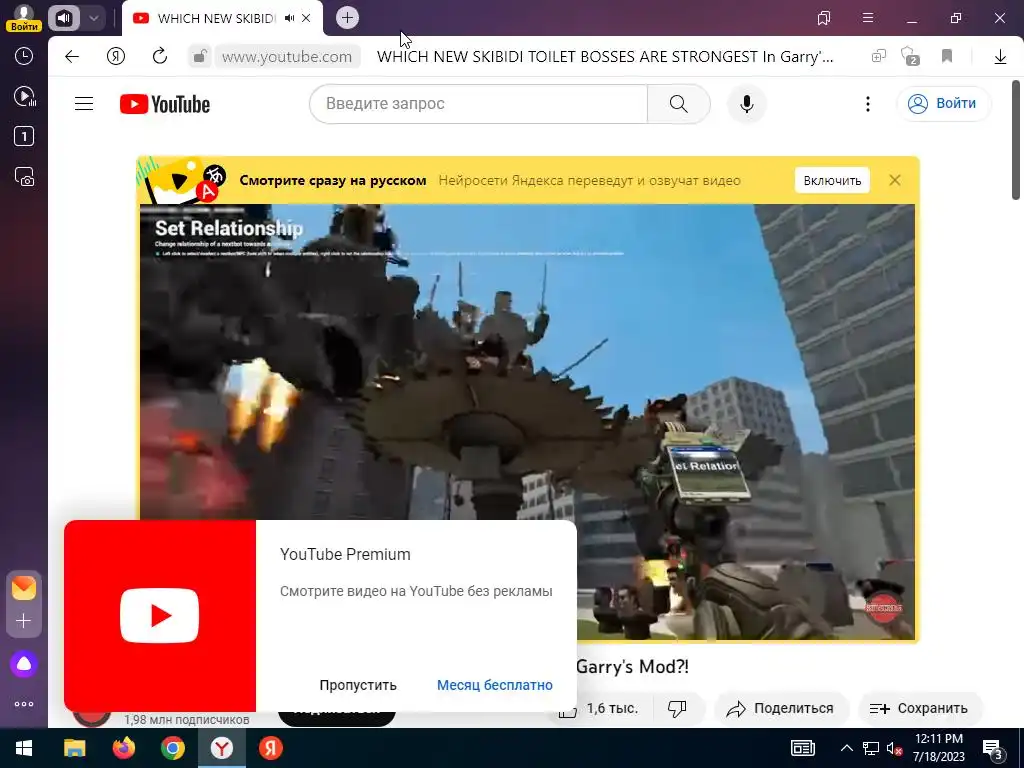The width and height of the screenshot is (1024, 768).
Task: Start voice search with microphone icon
Action: pyautogui.click(x=746, y=104)
